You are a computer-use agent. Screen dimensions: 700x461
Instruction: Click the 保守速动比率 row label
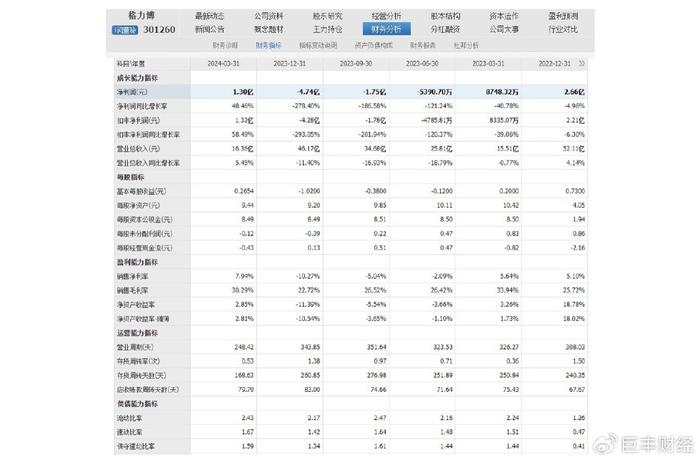[x=135, y=446]
